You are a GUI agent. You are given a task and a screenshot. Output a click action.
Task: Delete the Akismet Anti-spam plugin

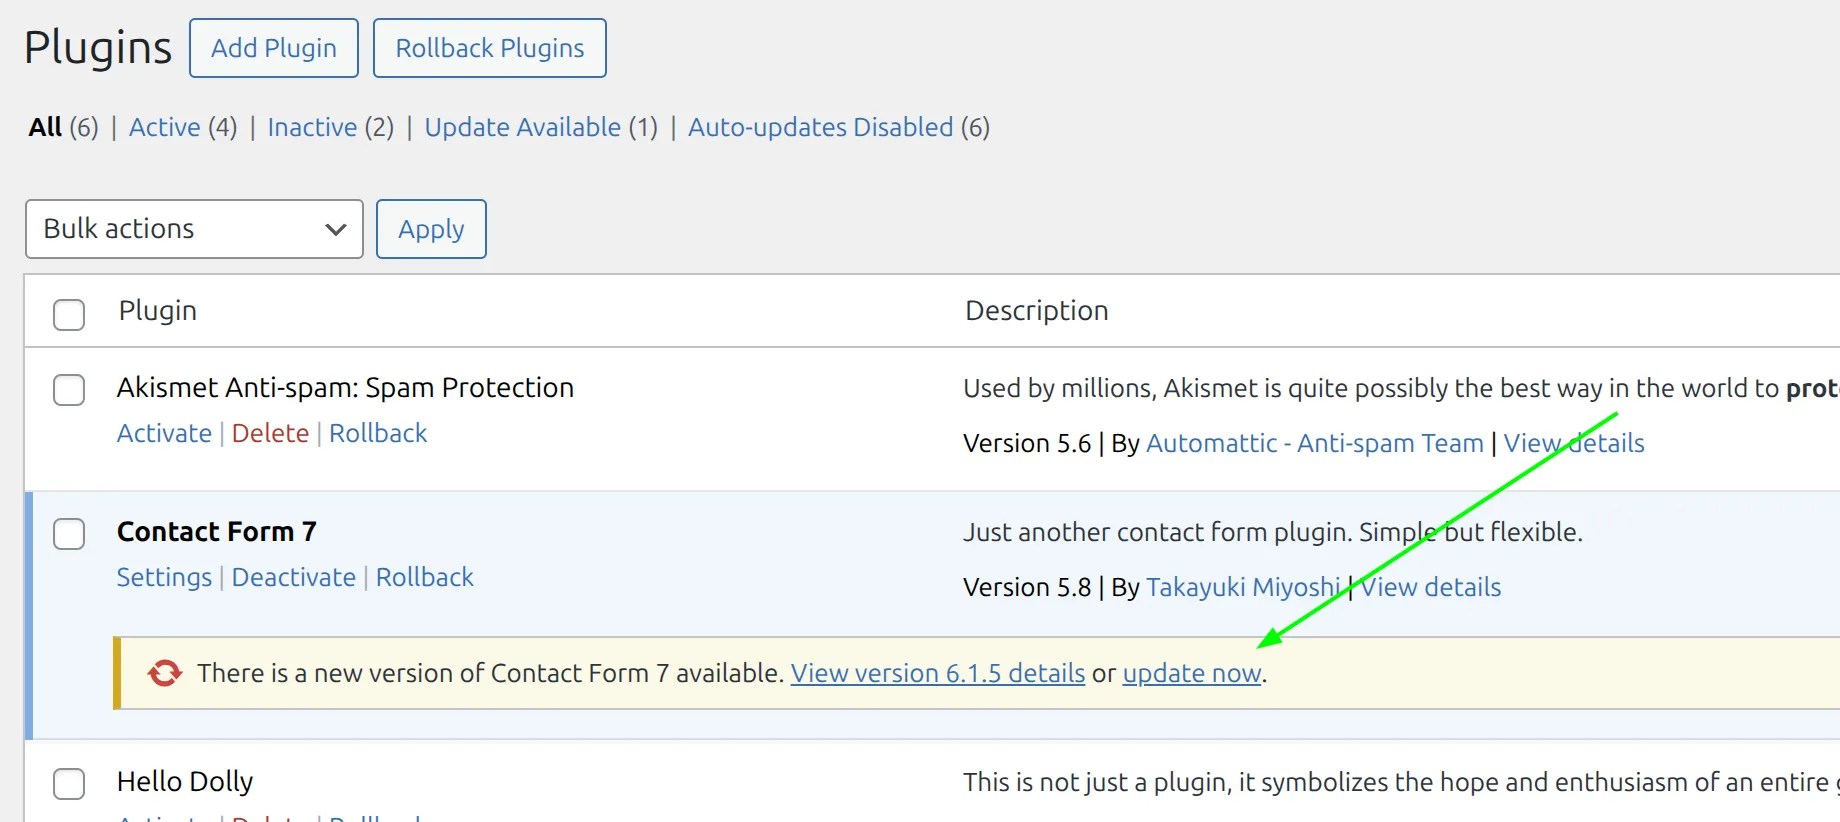(270, 433)
